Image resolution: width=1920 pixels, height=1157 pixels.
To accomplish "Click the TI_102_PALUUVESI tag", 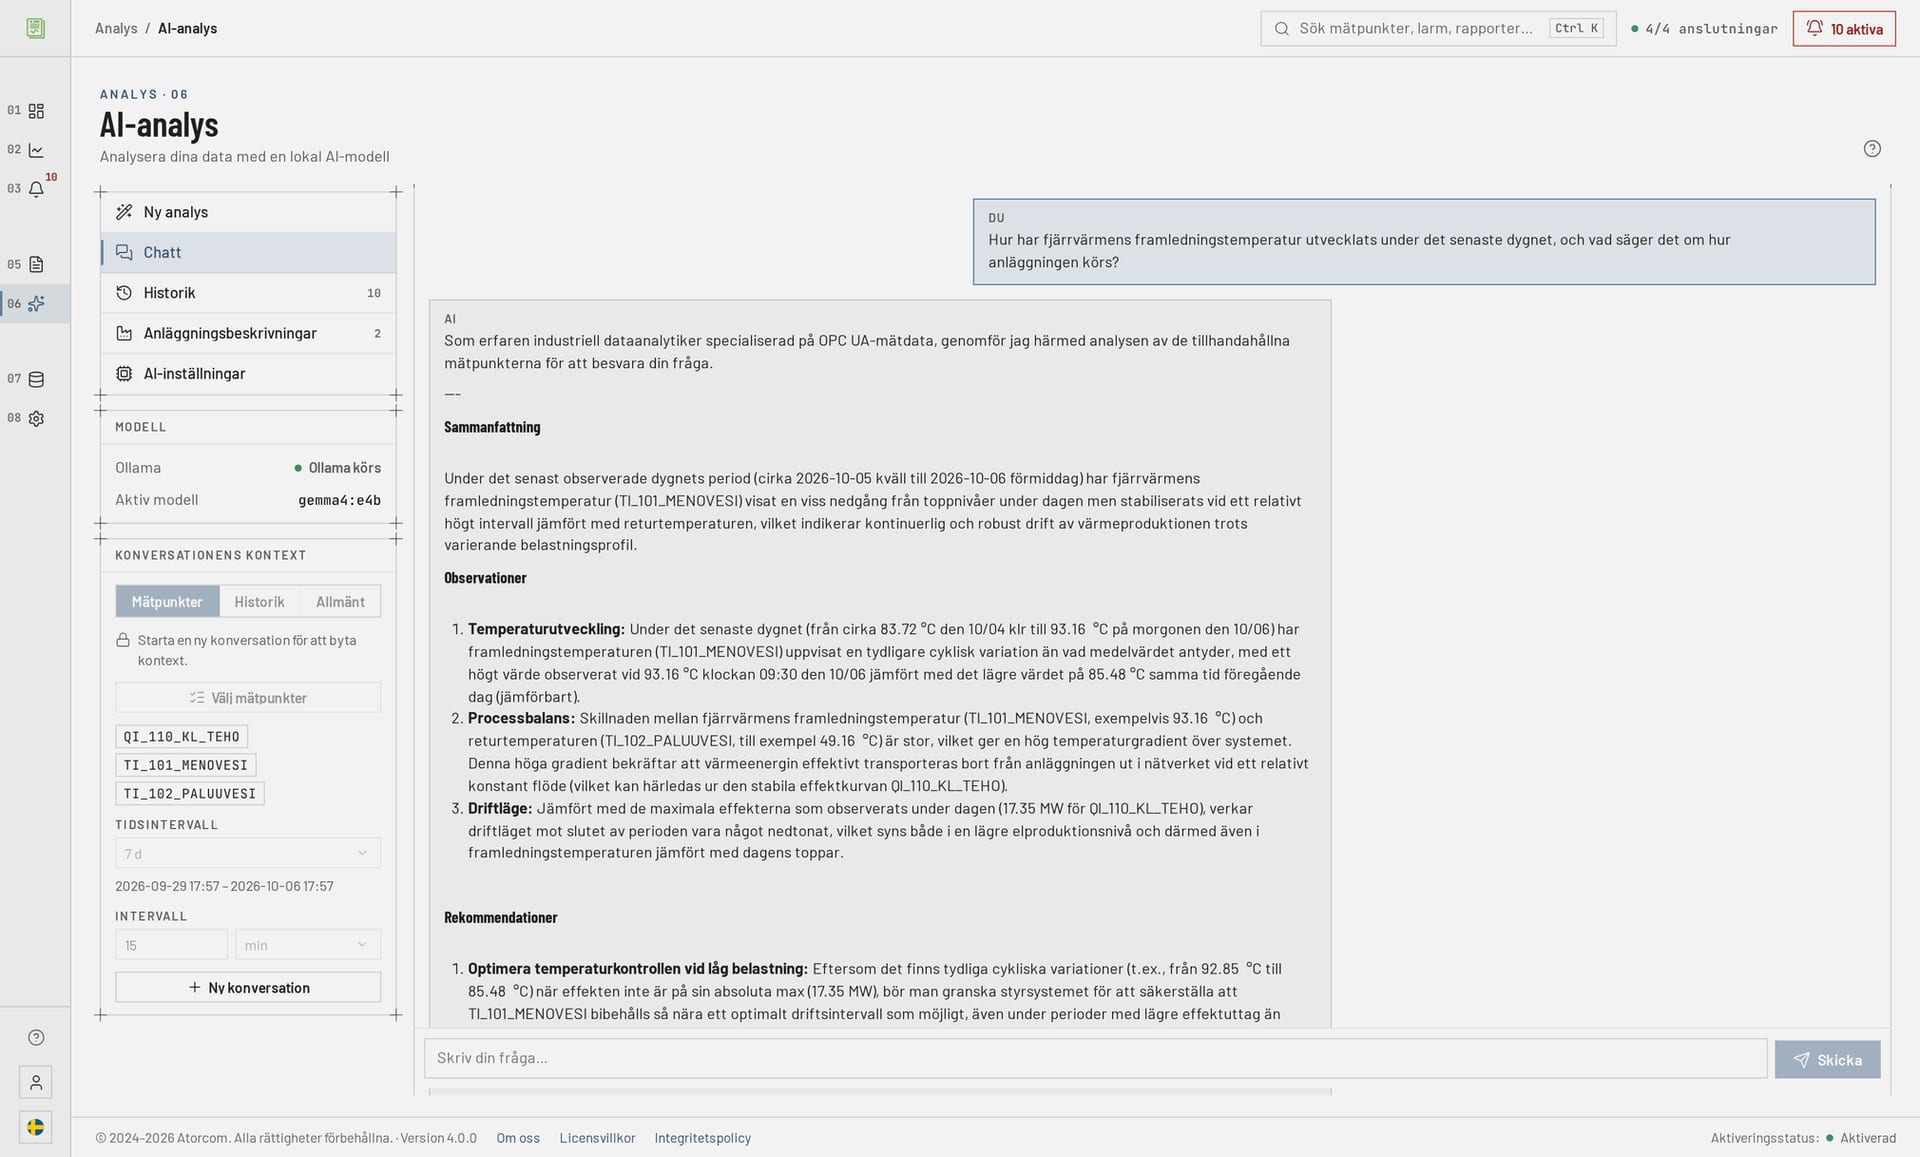I will pyautogui.click(x=189, y=794).
